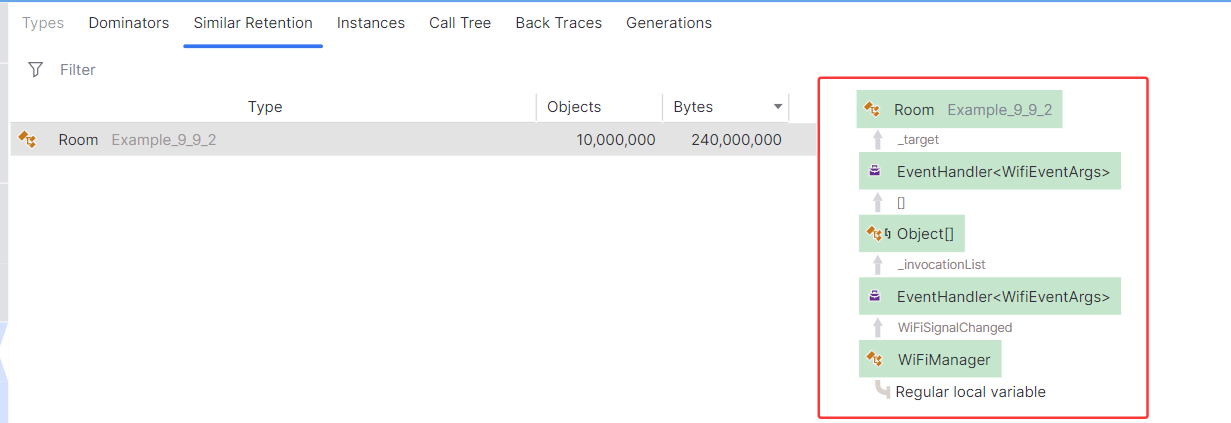Switch to the Dominators tab
This screenshot has width=1231, height=423.
click(x=129, y=22)
